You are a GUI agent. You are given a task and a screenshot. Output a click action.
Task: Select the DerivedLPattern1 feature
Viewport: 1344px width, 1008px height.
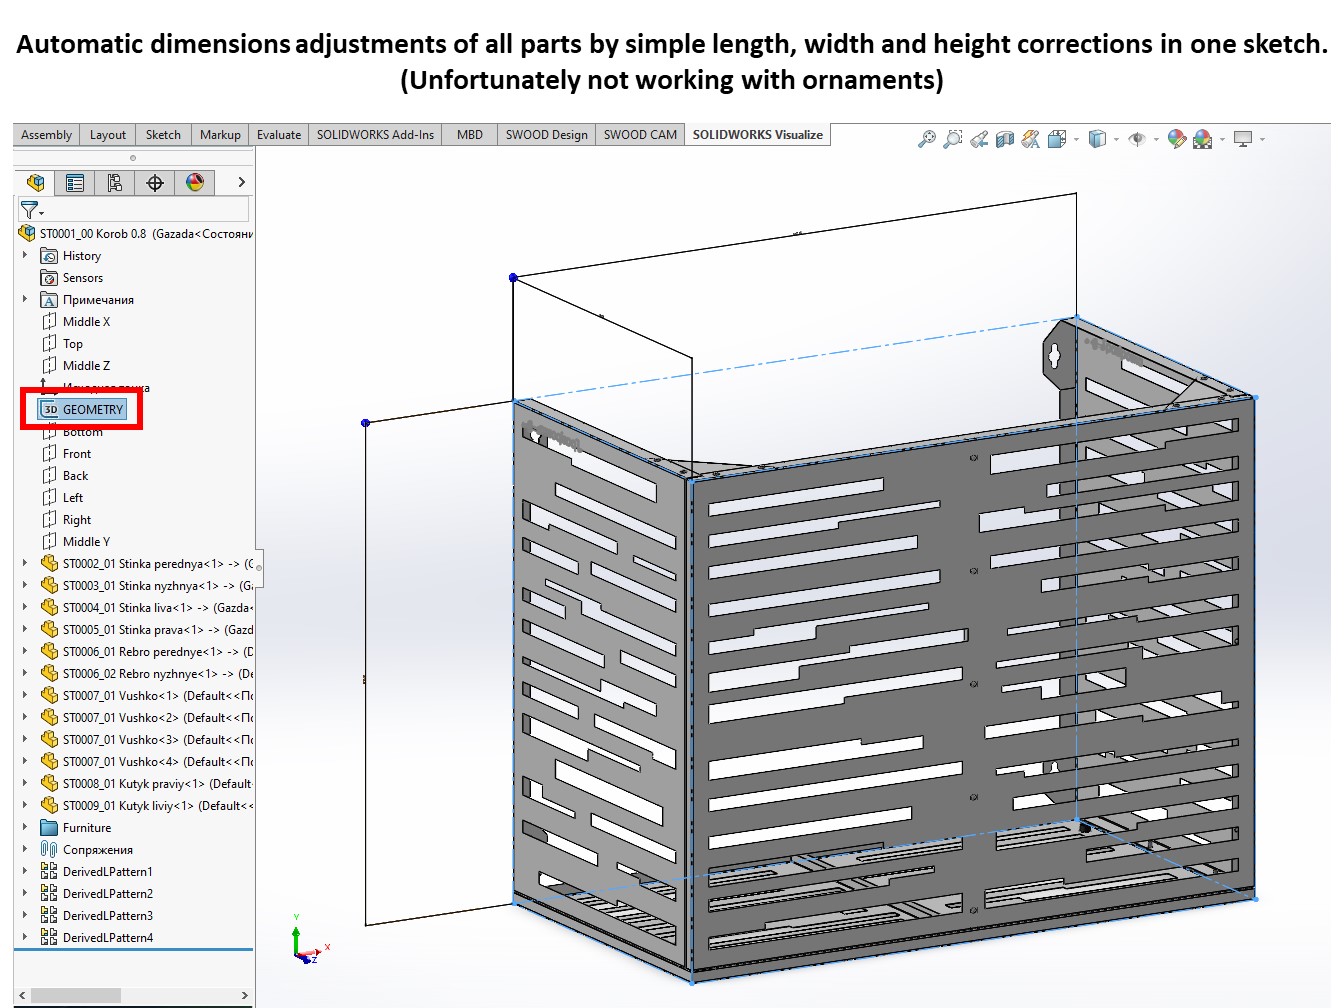pyautogui.click(x=97, y=872)
